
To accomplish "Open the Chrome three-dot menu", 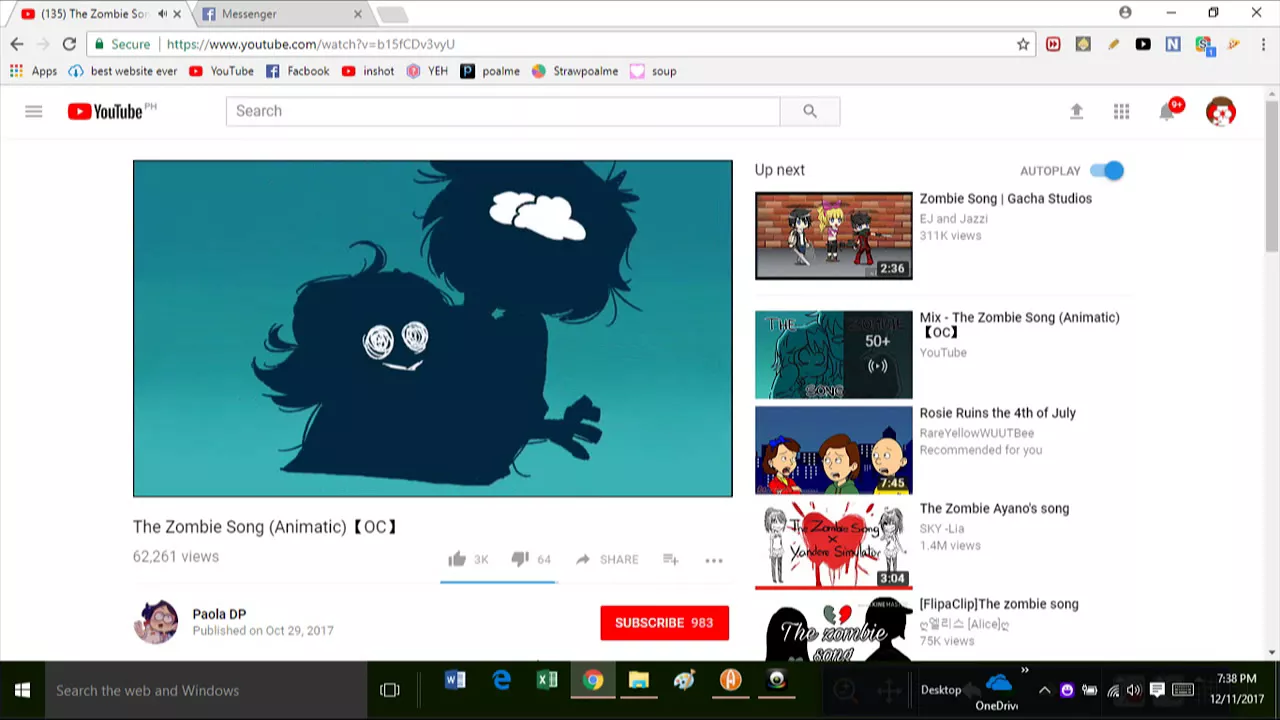I will 1264,44.
